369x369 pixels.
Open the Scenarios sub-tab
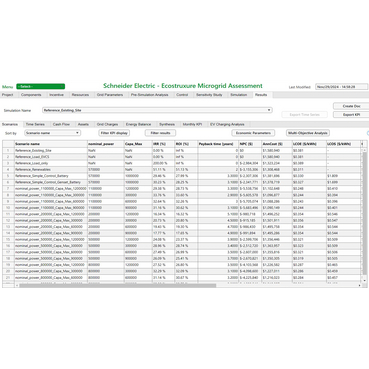tap(10, 124)
